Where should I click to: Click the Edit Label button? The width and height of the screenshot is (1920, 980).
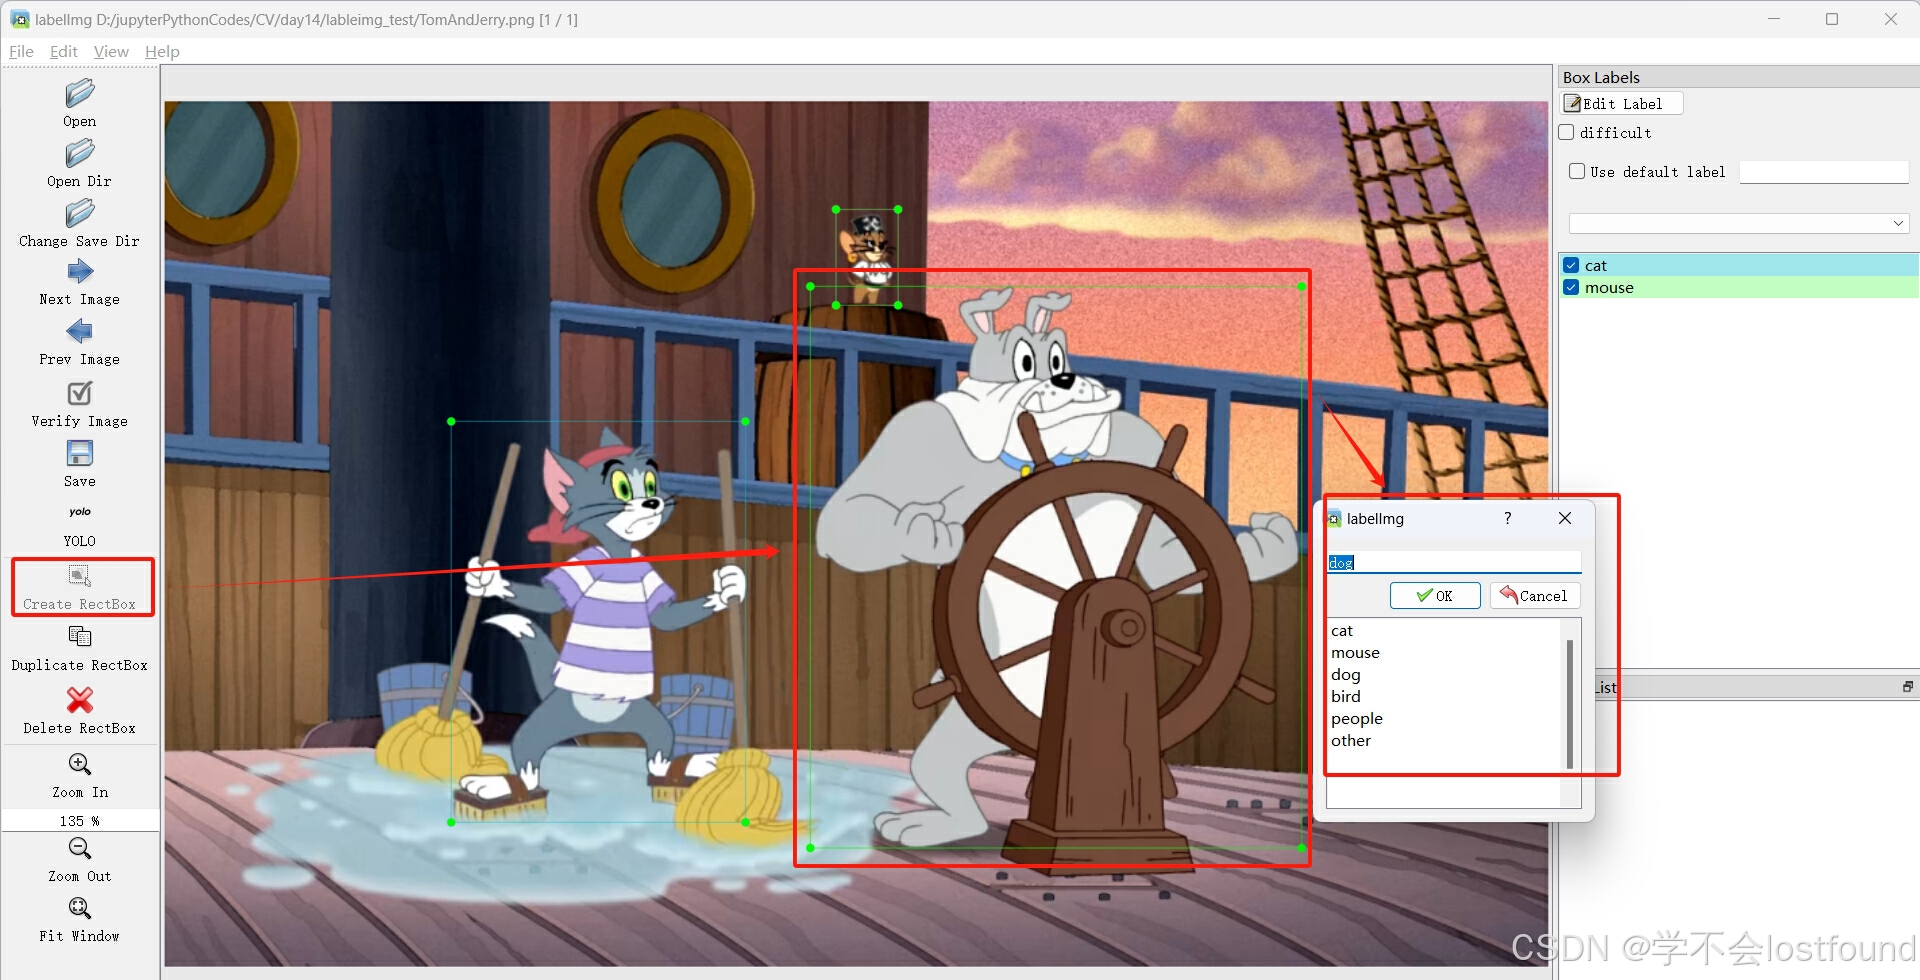(x=1622, y=104)
